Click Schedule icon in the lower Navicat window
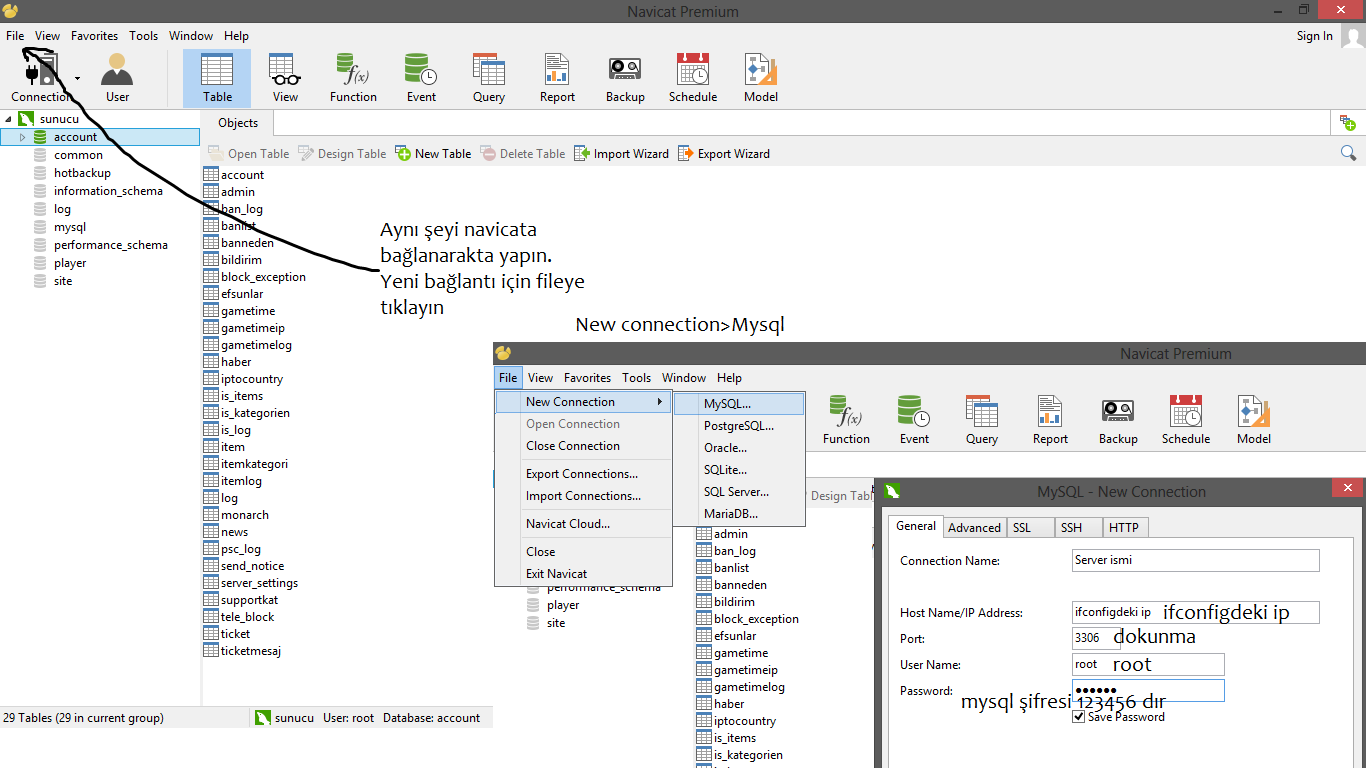This screenshot has height=768, width=1366. click(1186, 420)
